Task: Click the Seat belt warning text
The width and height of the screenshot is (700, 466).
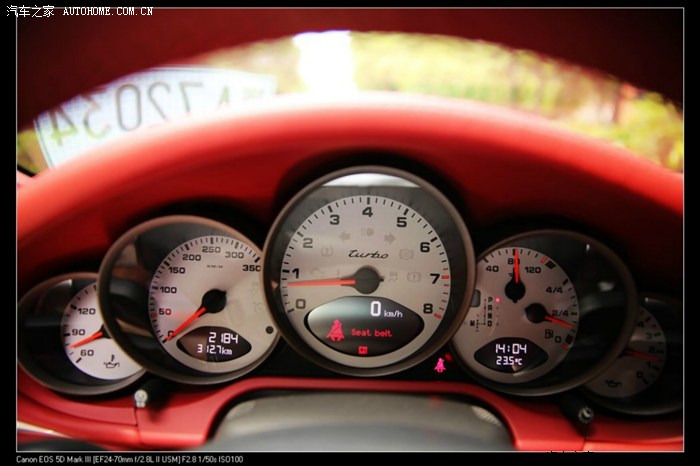Action: pos(372,332)
